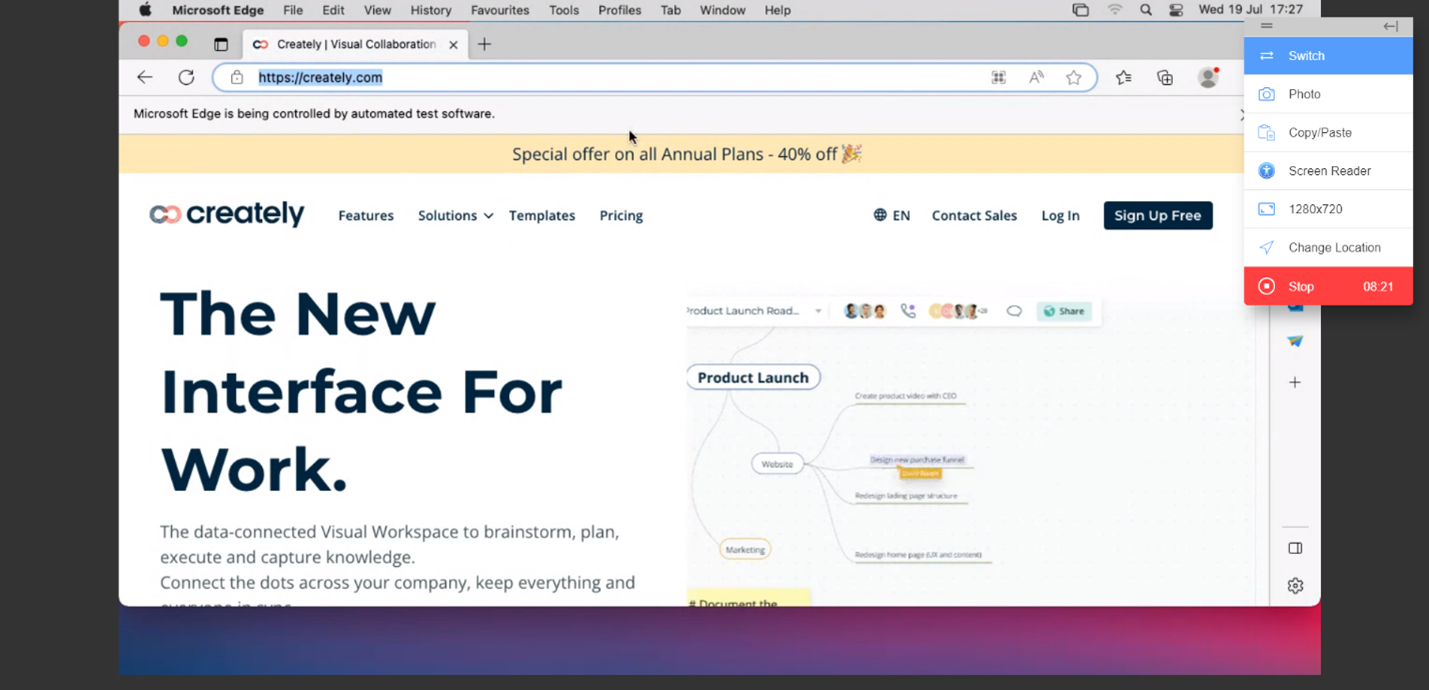Open the favourites list icon
This screenshot has width=1429, height=690.
pos(1124,77)
